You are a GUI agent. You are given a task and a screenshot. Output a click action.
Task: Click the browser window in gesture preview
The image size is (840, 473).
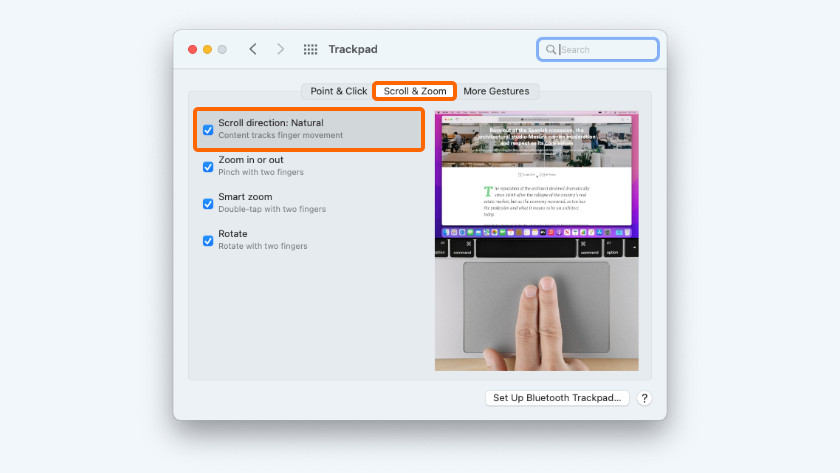[x=535, y=168]
